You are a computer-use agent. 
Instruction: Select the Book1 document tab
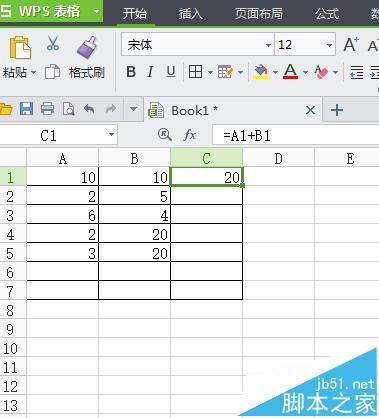[x=233, y=110]
